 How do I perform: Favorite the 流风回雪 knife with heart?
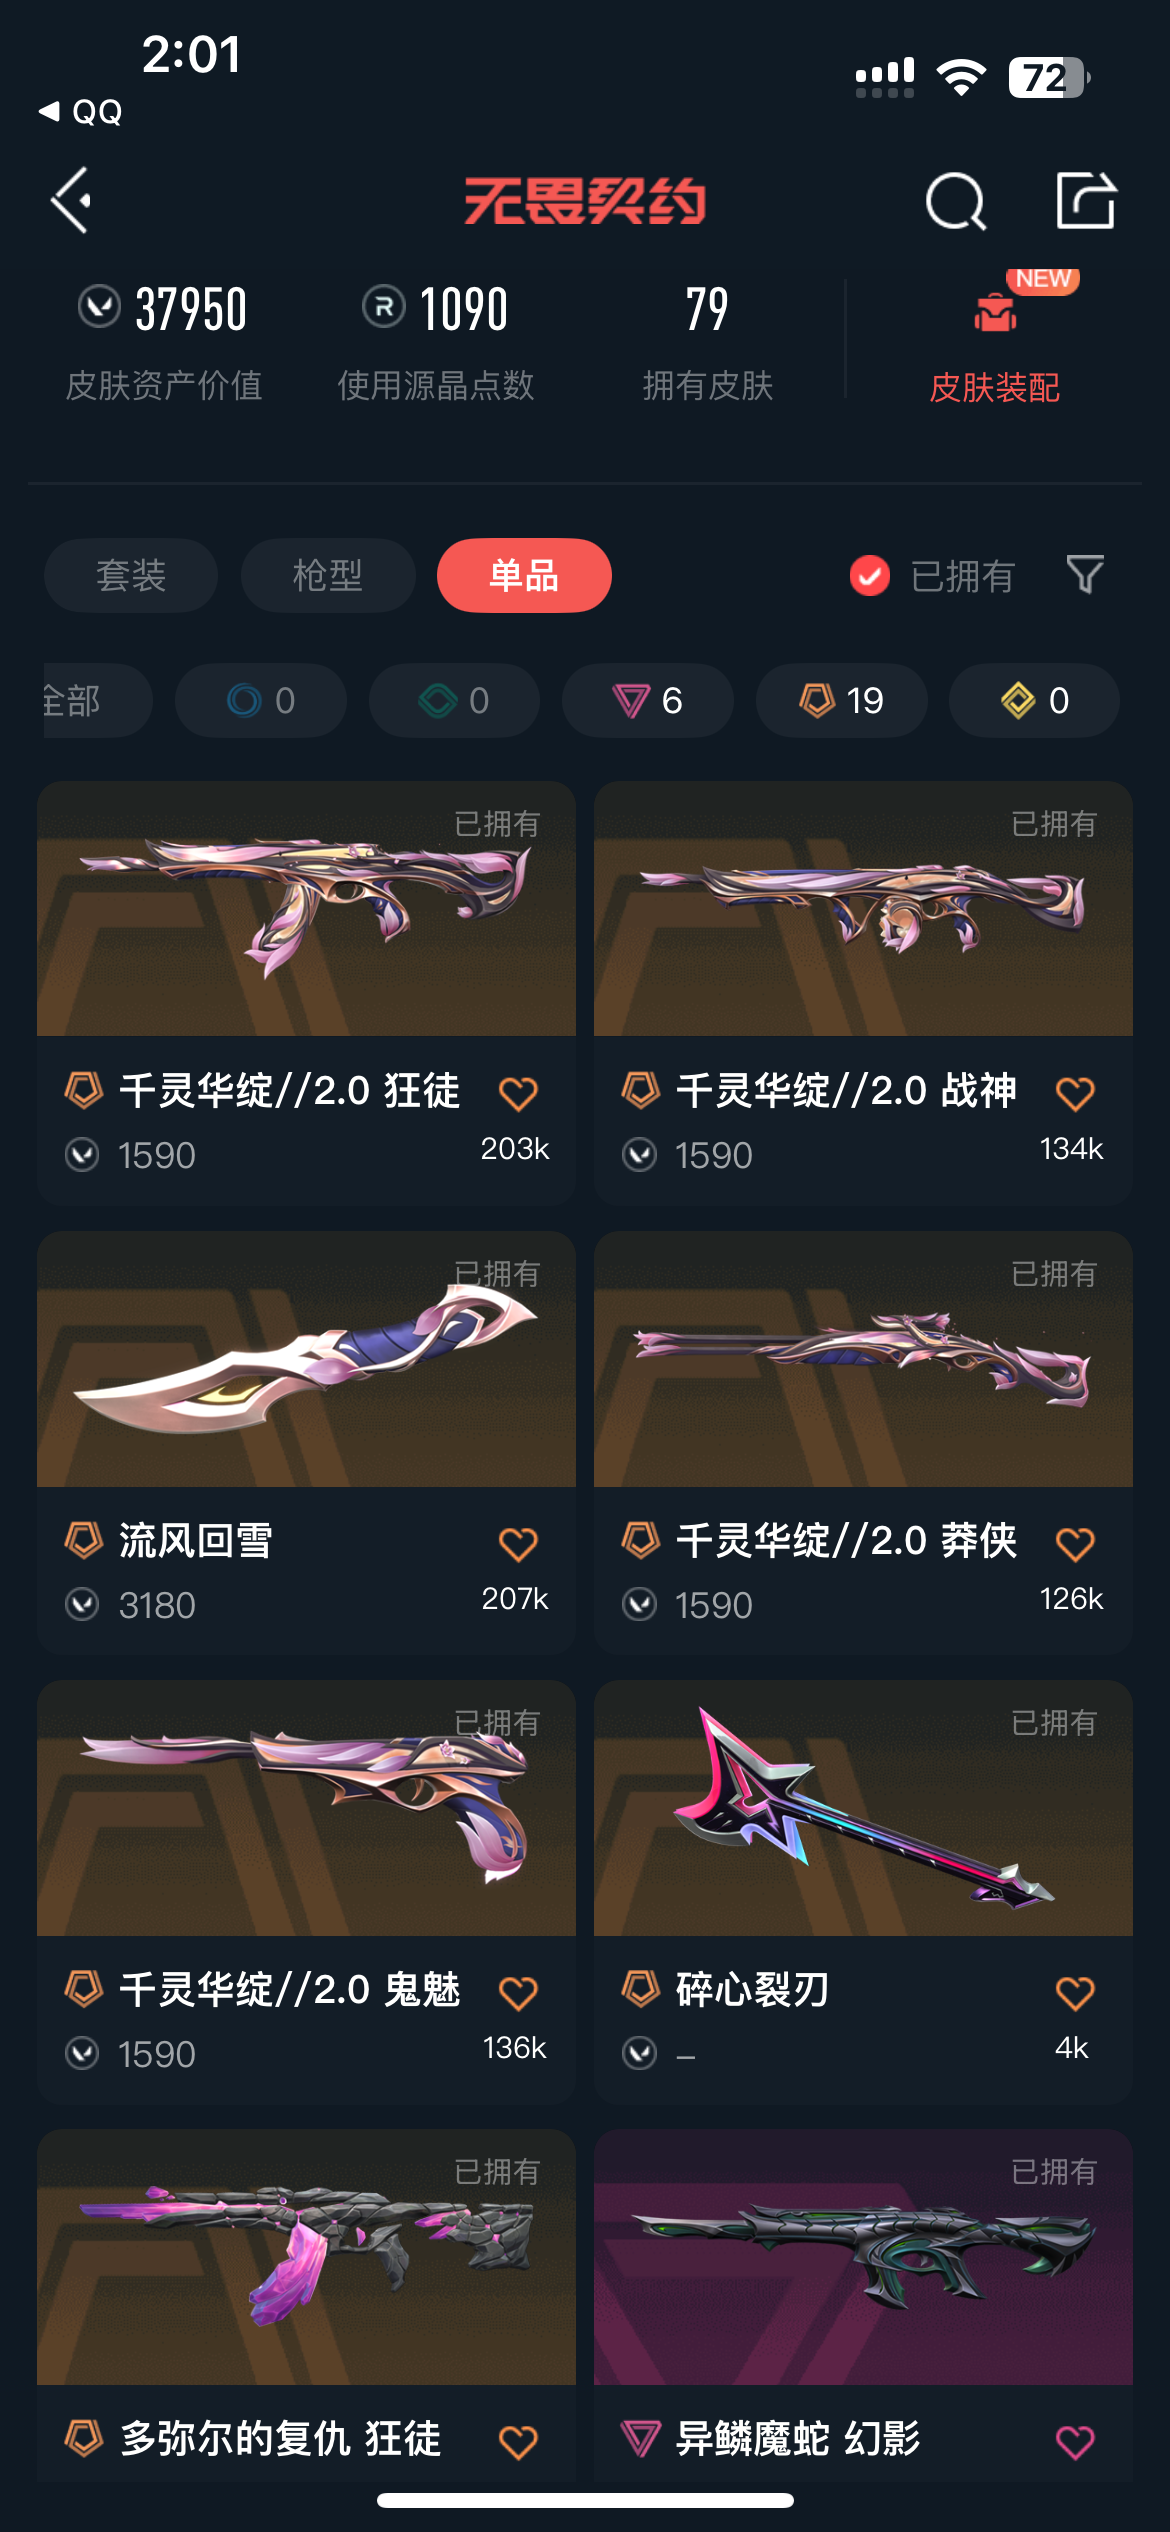(x=518, y=1543)
